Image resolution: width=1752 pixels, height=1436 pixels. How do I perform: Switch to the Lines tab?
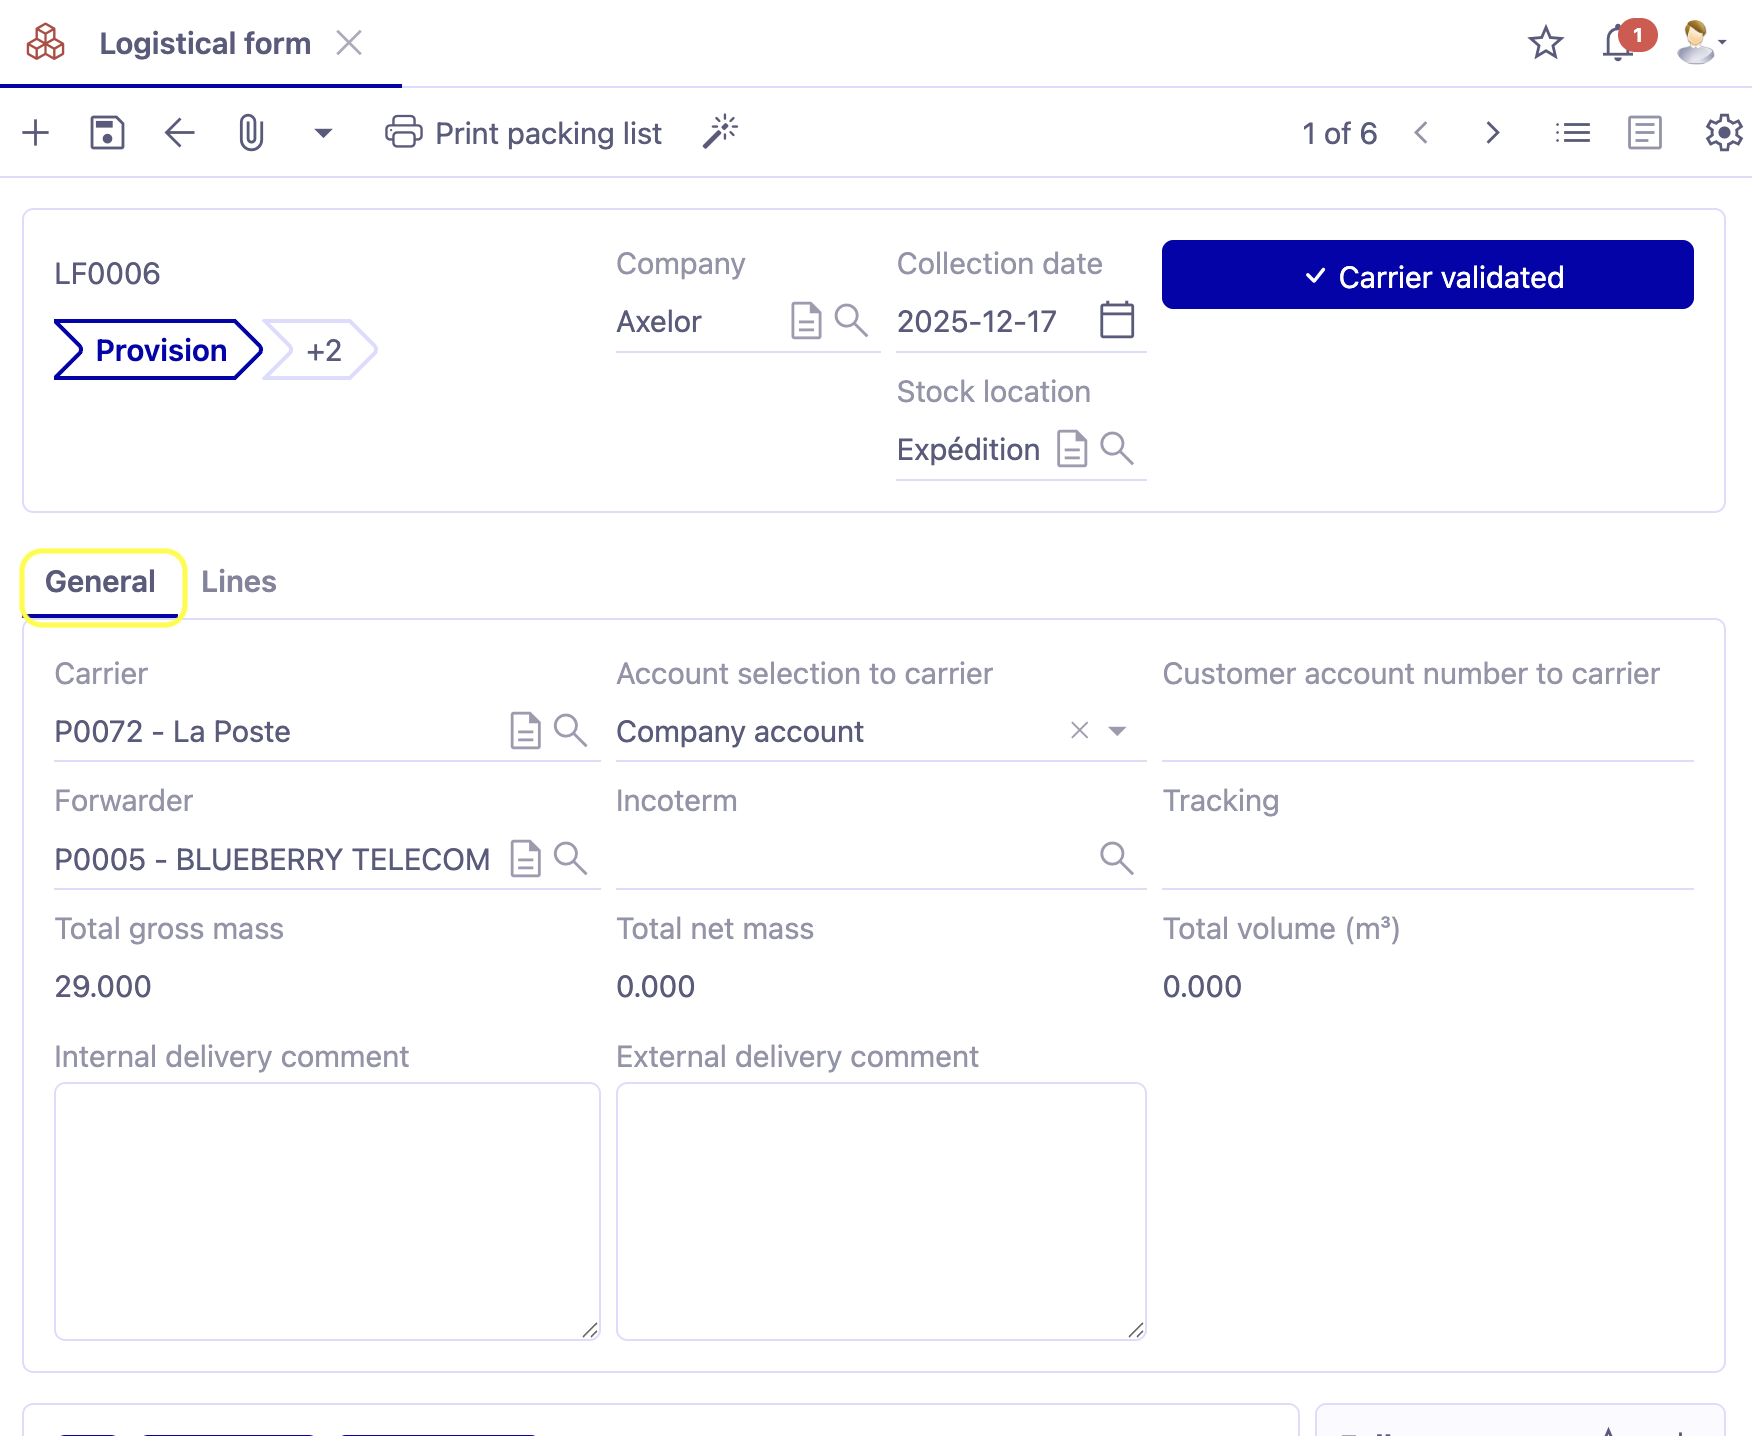pos(239,581)
